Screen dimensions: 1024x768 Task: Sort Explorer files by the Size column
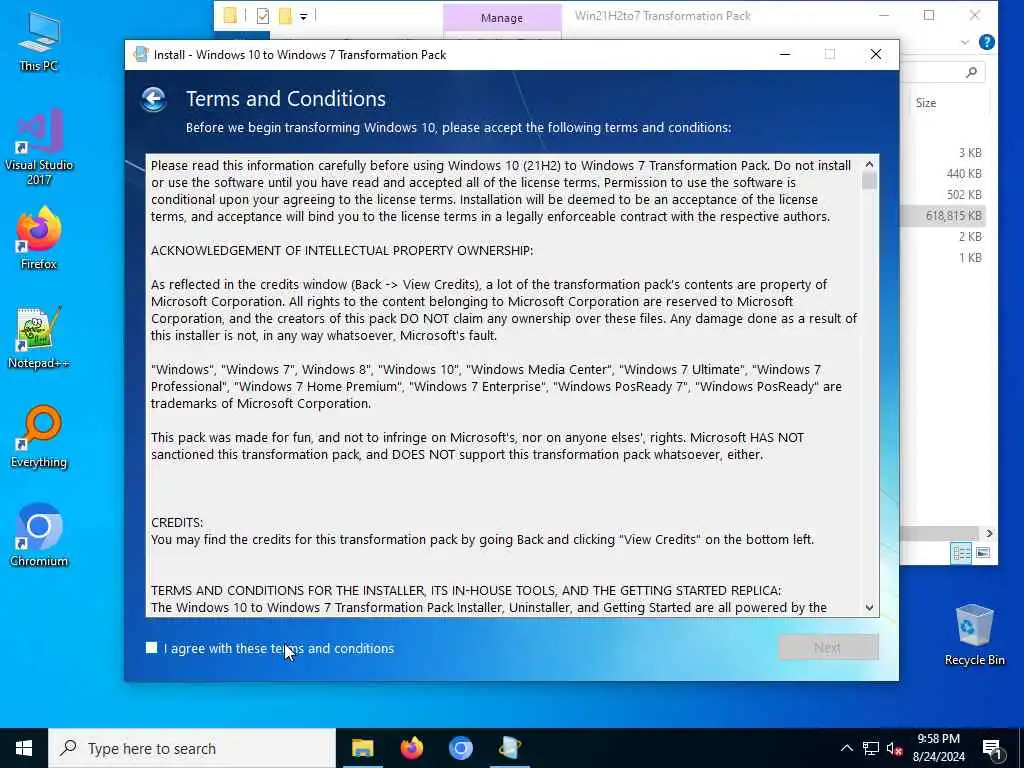(x=925, y=103)
